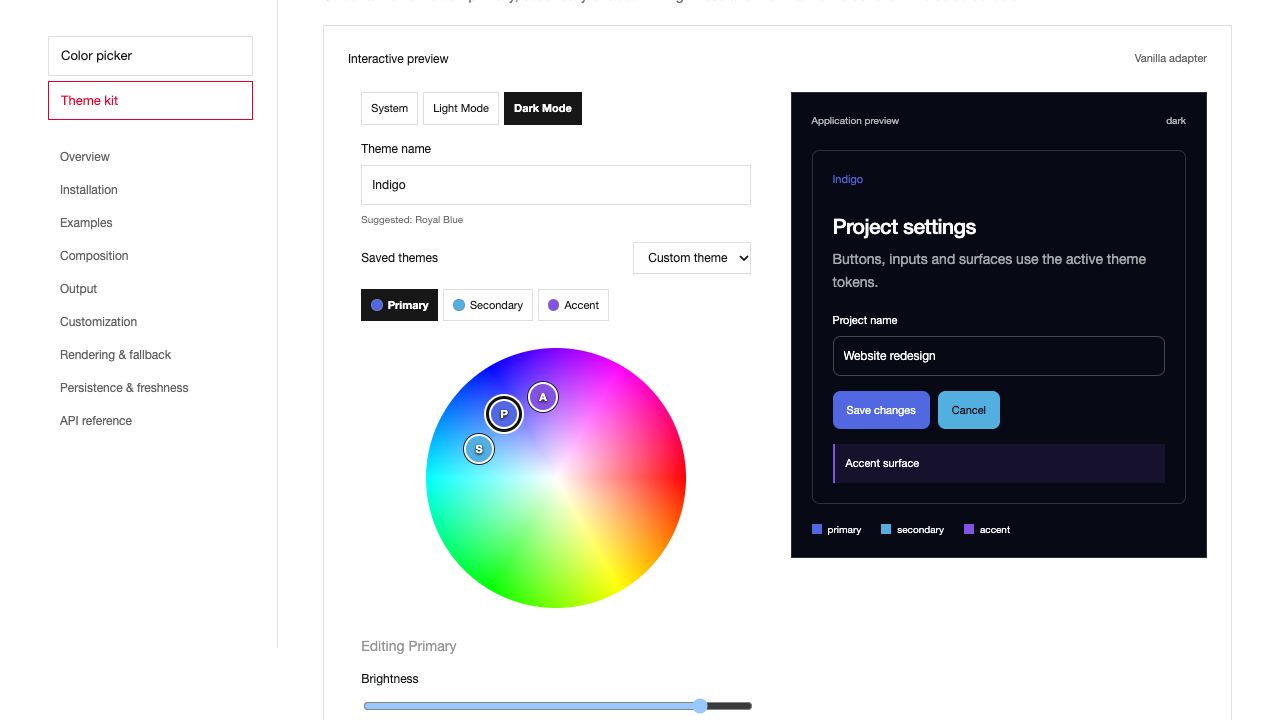The image size is (1280, 720).
Task: Go to the Composition section
Action: click(x=94, y=256)
